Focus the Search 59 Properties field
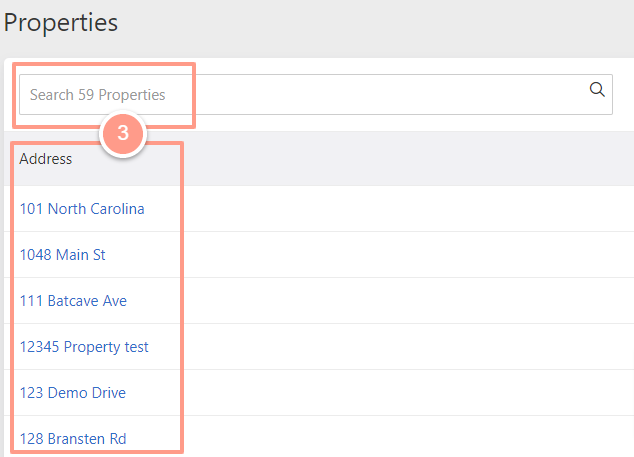This screenshot has width=634, height=457. coord(316,94)
